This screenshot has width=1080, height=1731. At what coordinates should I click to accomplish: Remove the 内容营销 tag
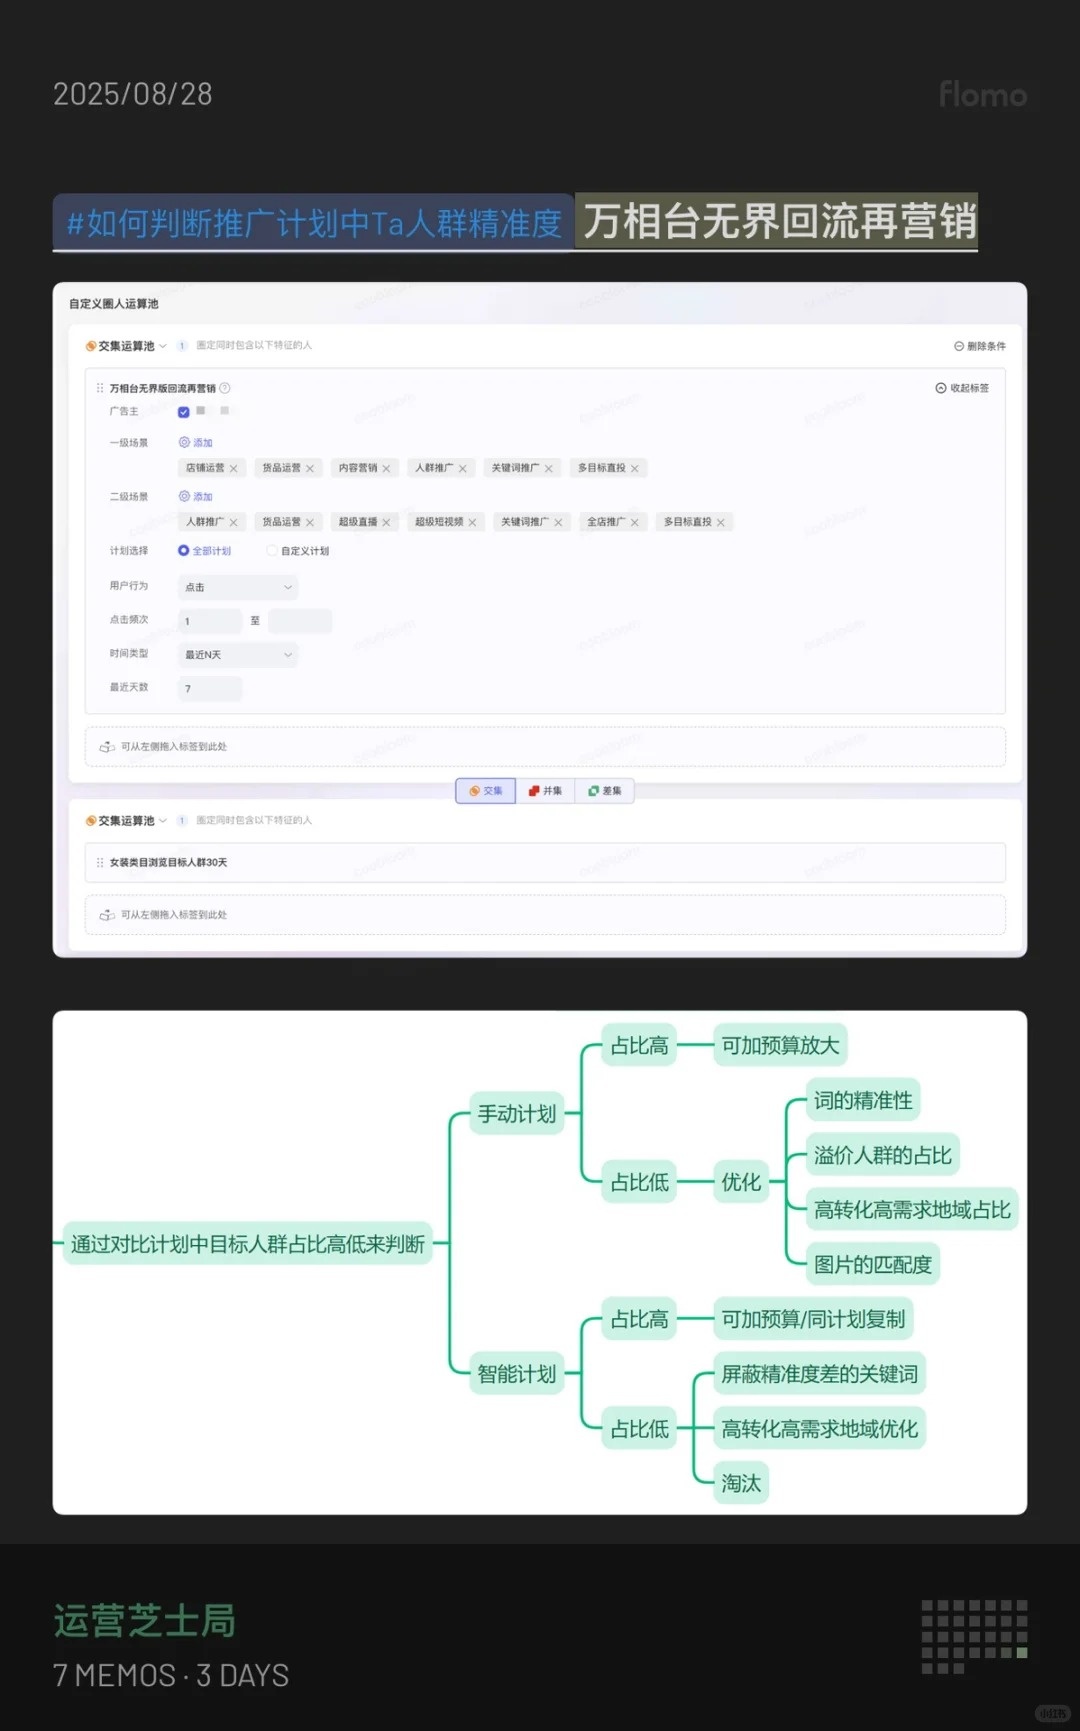click(386, 468)
